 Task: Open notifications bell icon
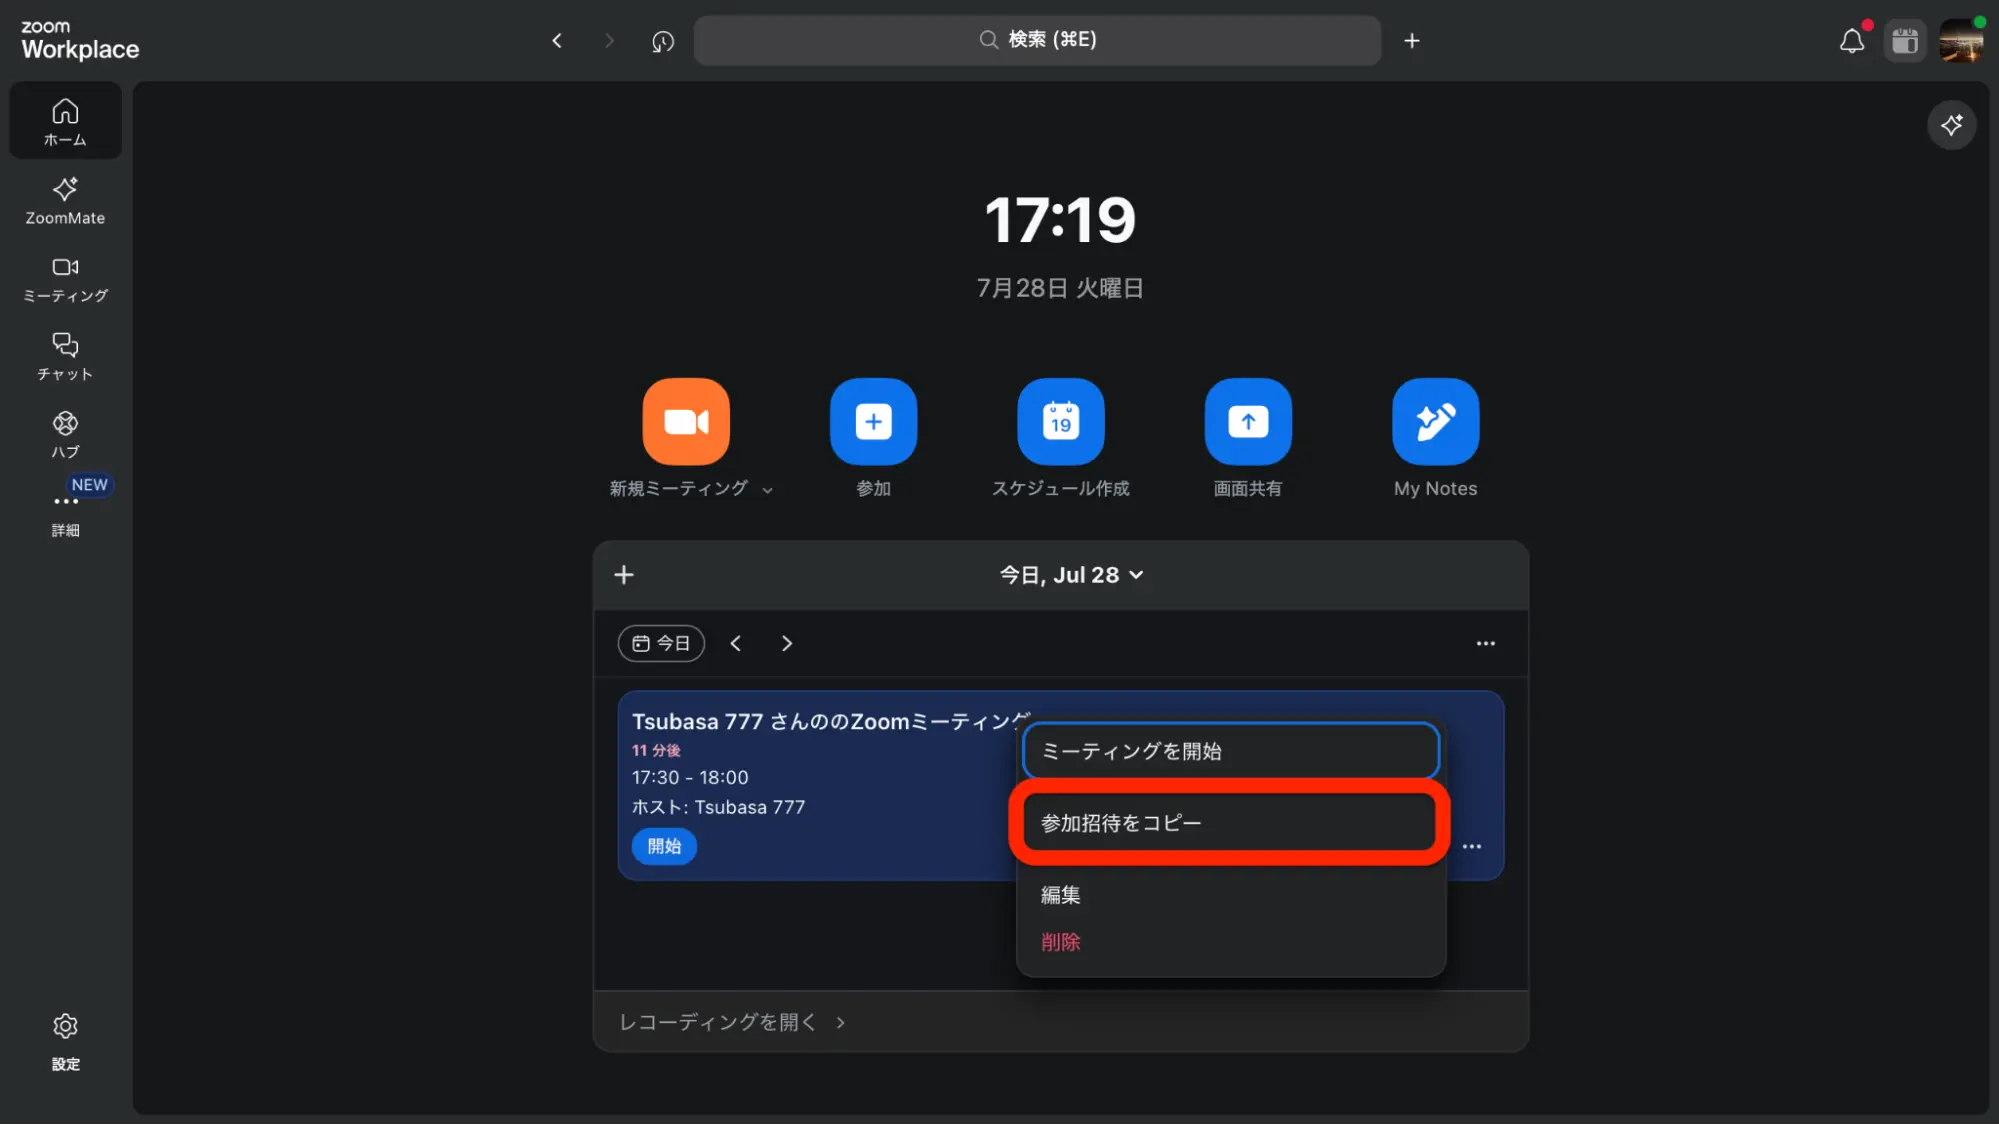coord(1851,40)
